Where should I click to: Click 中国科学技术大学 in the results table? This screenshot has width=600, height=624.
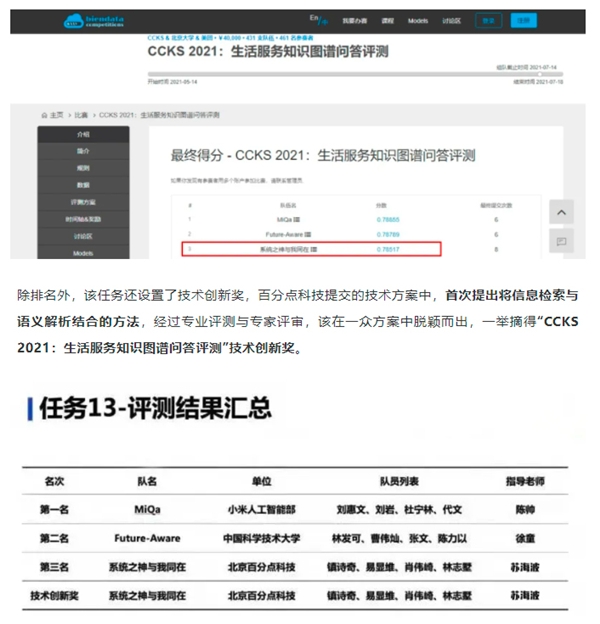coord(261,539)
